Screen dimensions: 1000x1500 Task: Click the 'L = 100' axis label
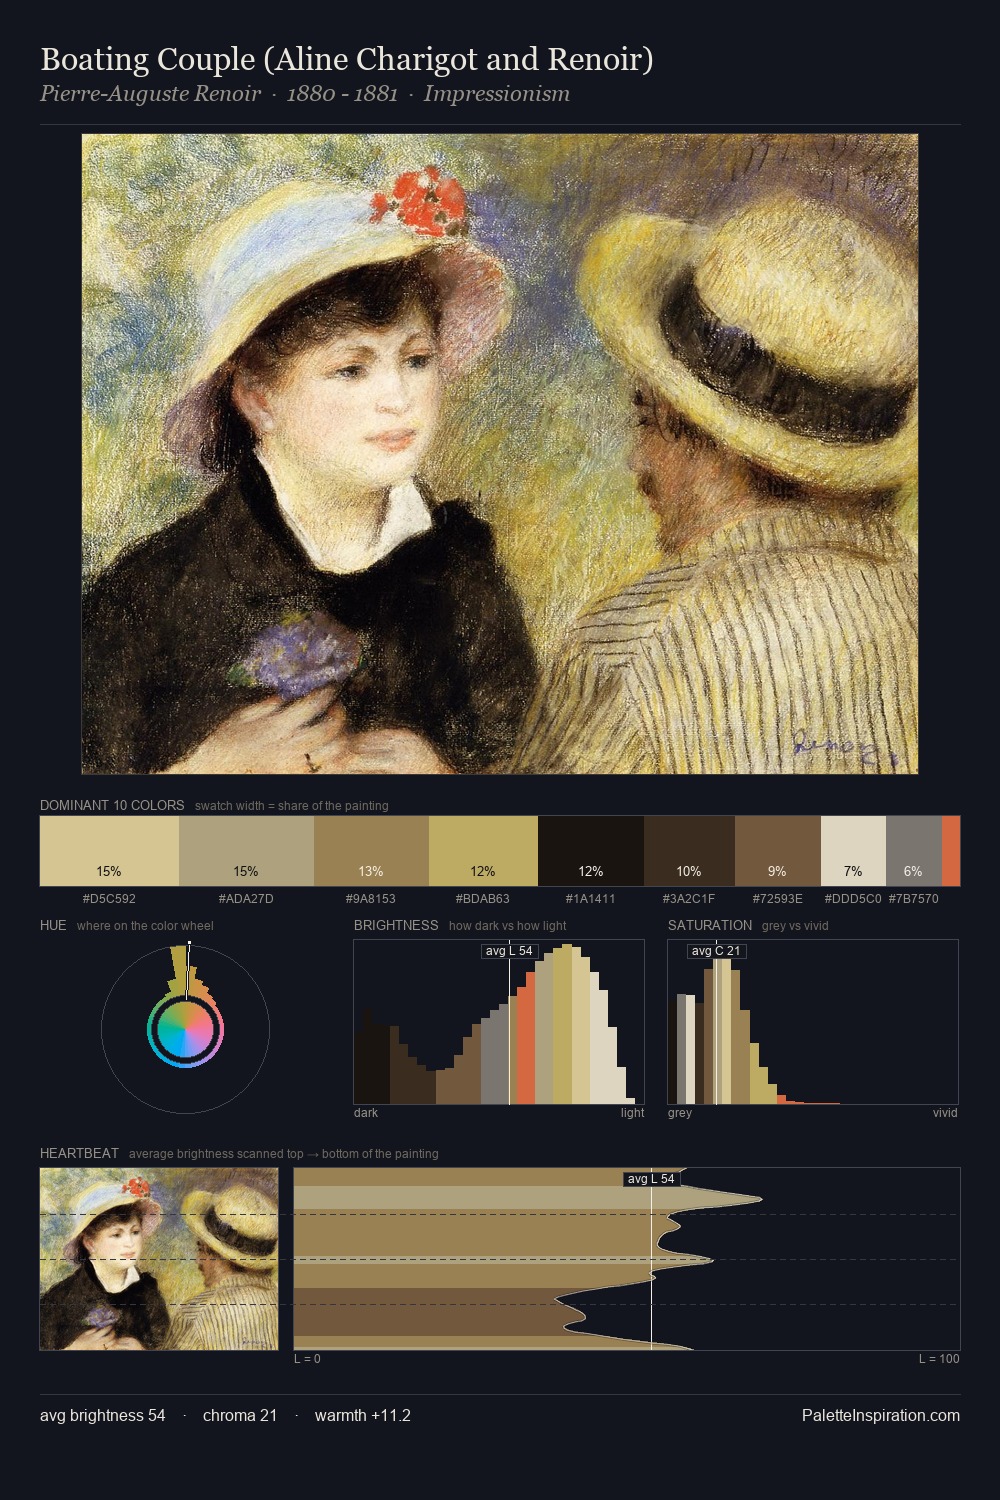coord(939,1359)
